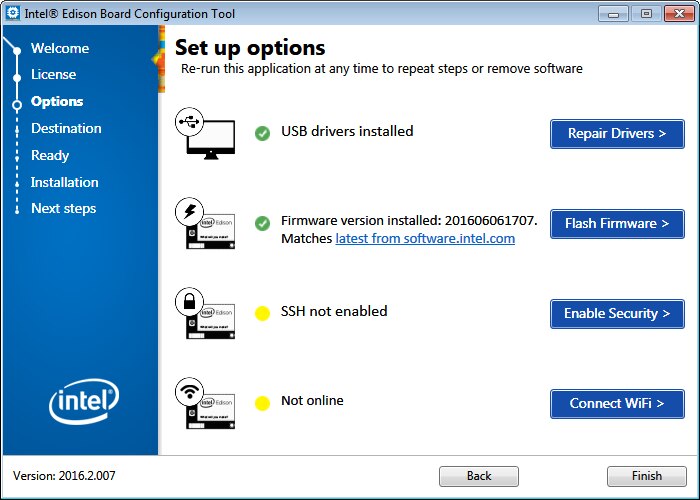Click green check beside USB drivers installed
The height and width of the screenshot is (500, 700).
[262, 133]
